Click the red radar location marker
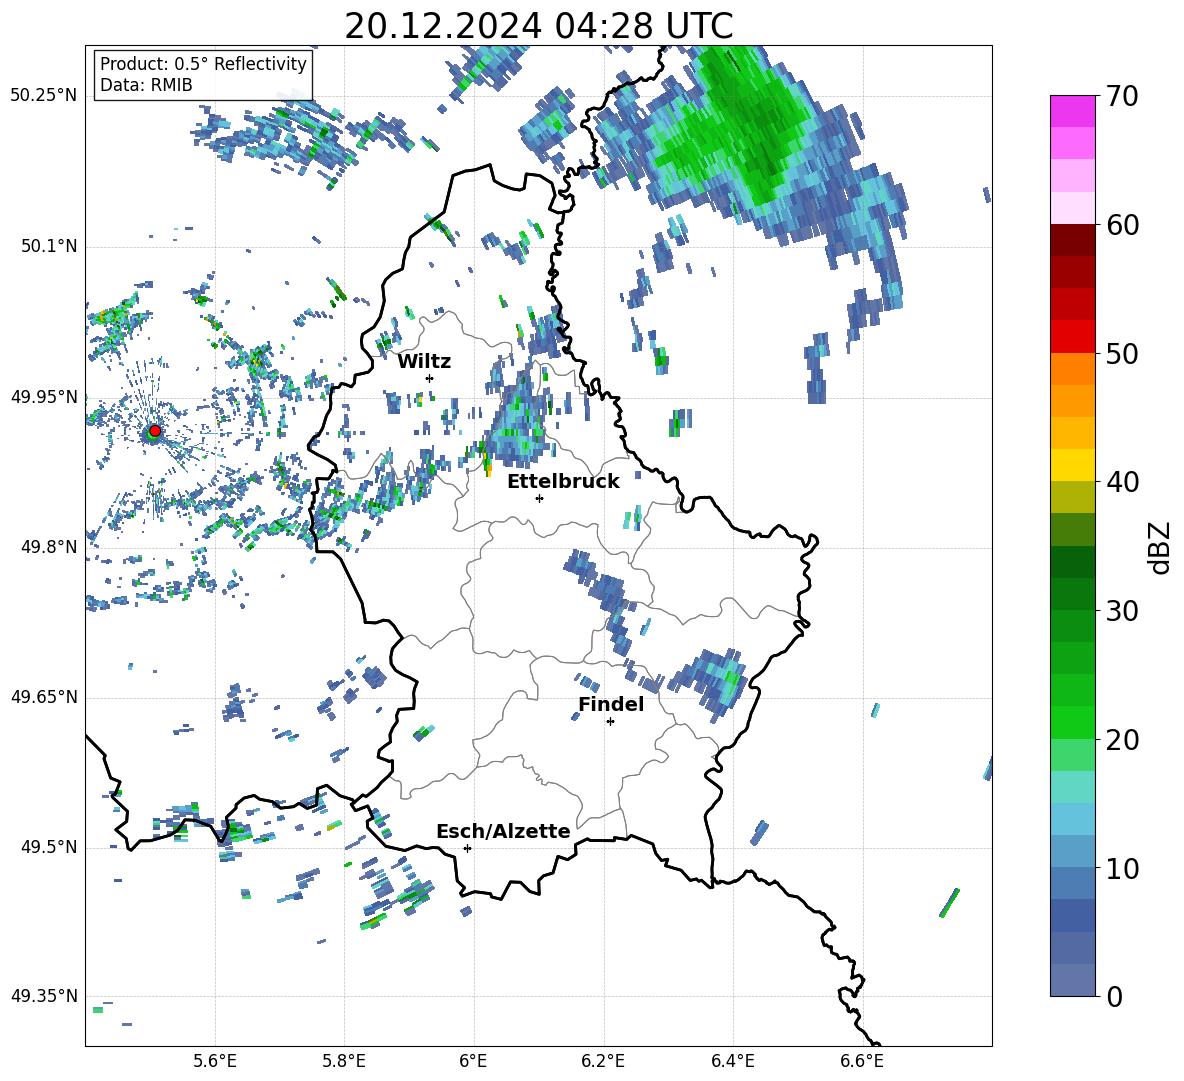Viewport: 1184px width, 1081px height. (154, 430)
